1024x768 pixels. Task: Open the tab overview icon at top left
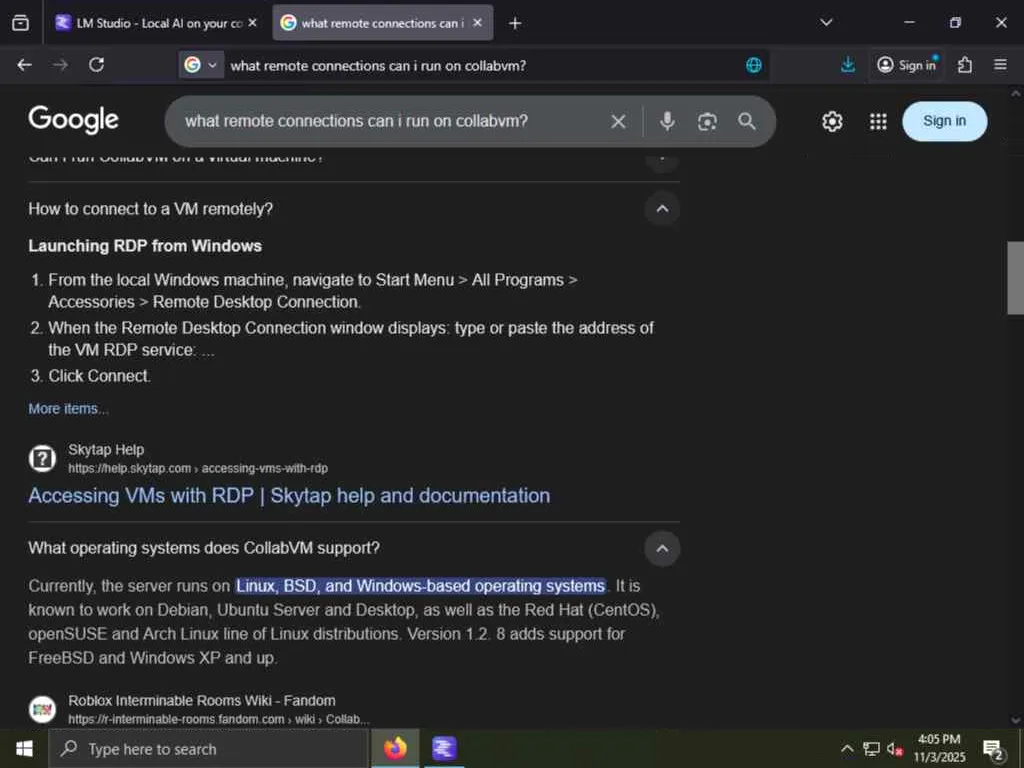(x=20, y=23)
